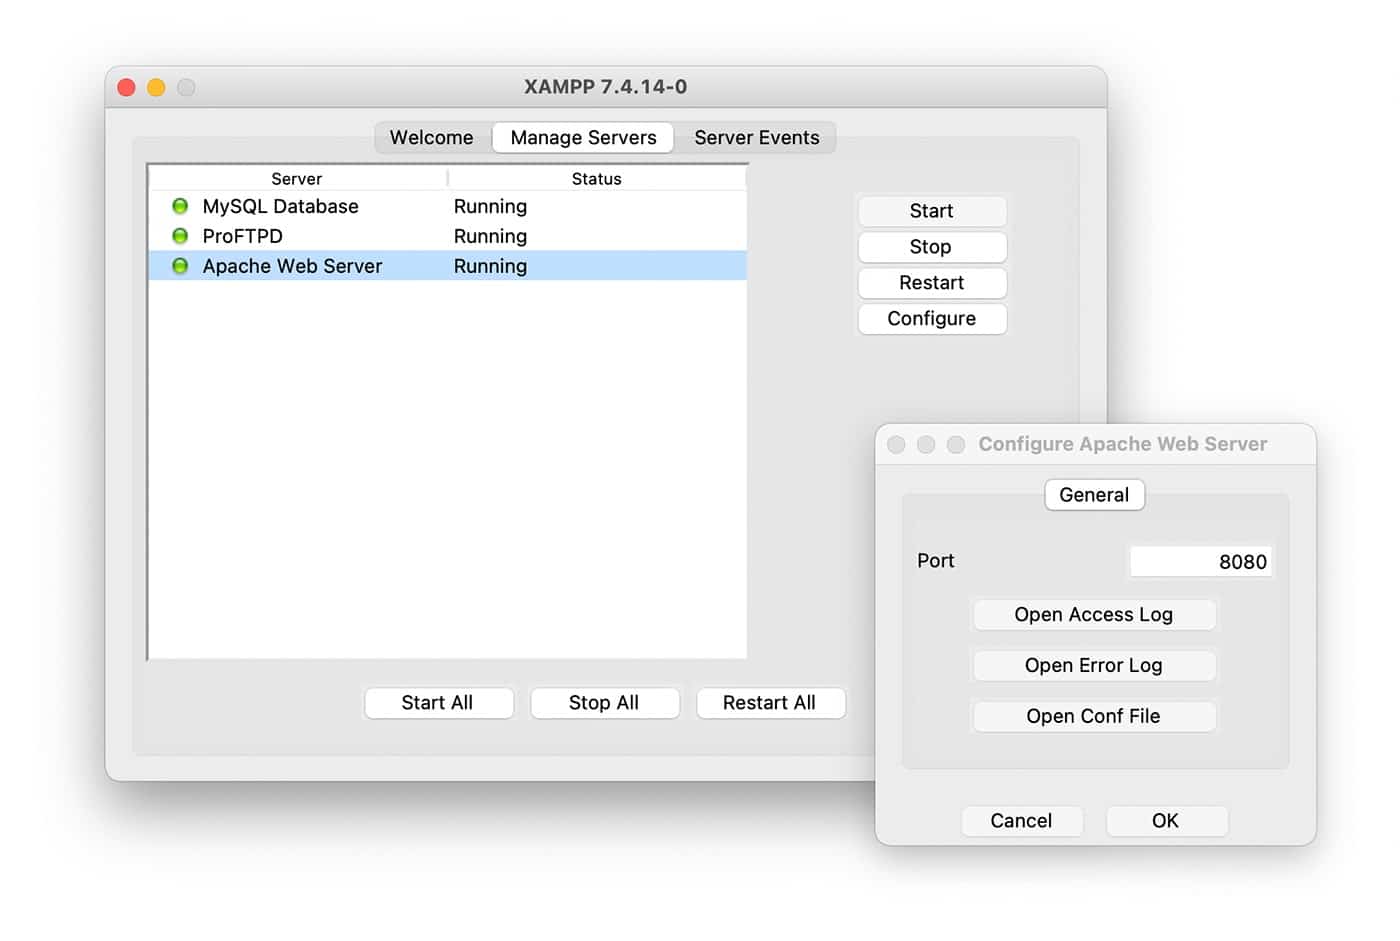Stop the selected Apache Web Server
1400x941 pixels.
(x=930, y=247)
